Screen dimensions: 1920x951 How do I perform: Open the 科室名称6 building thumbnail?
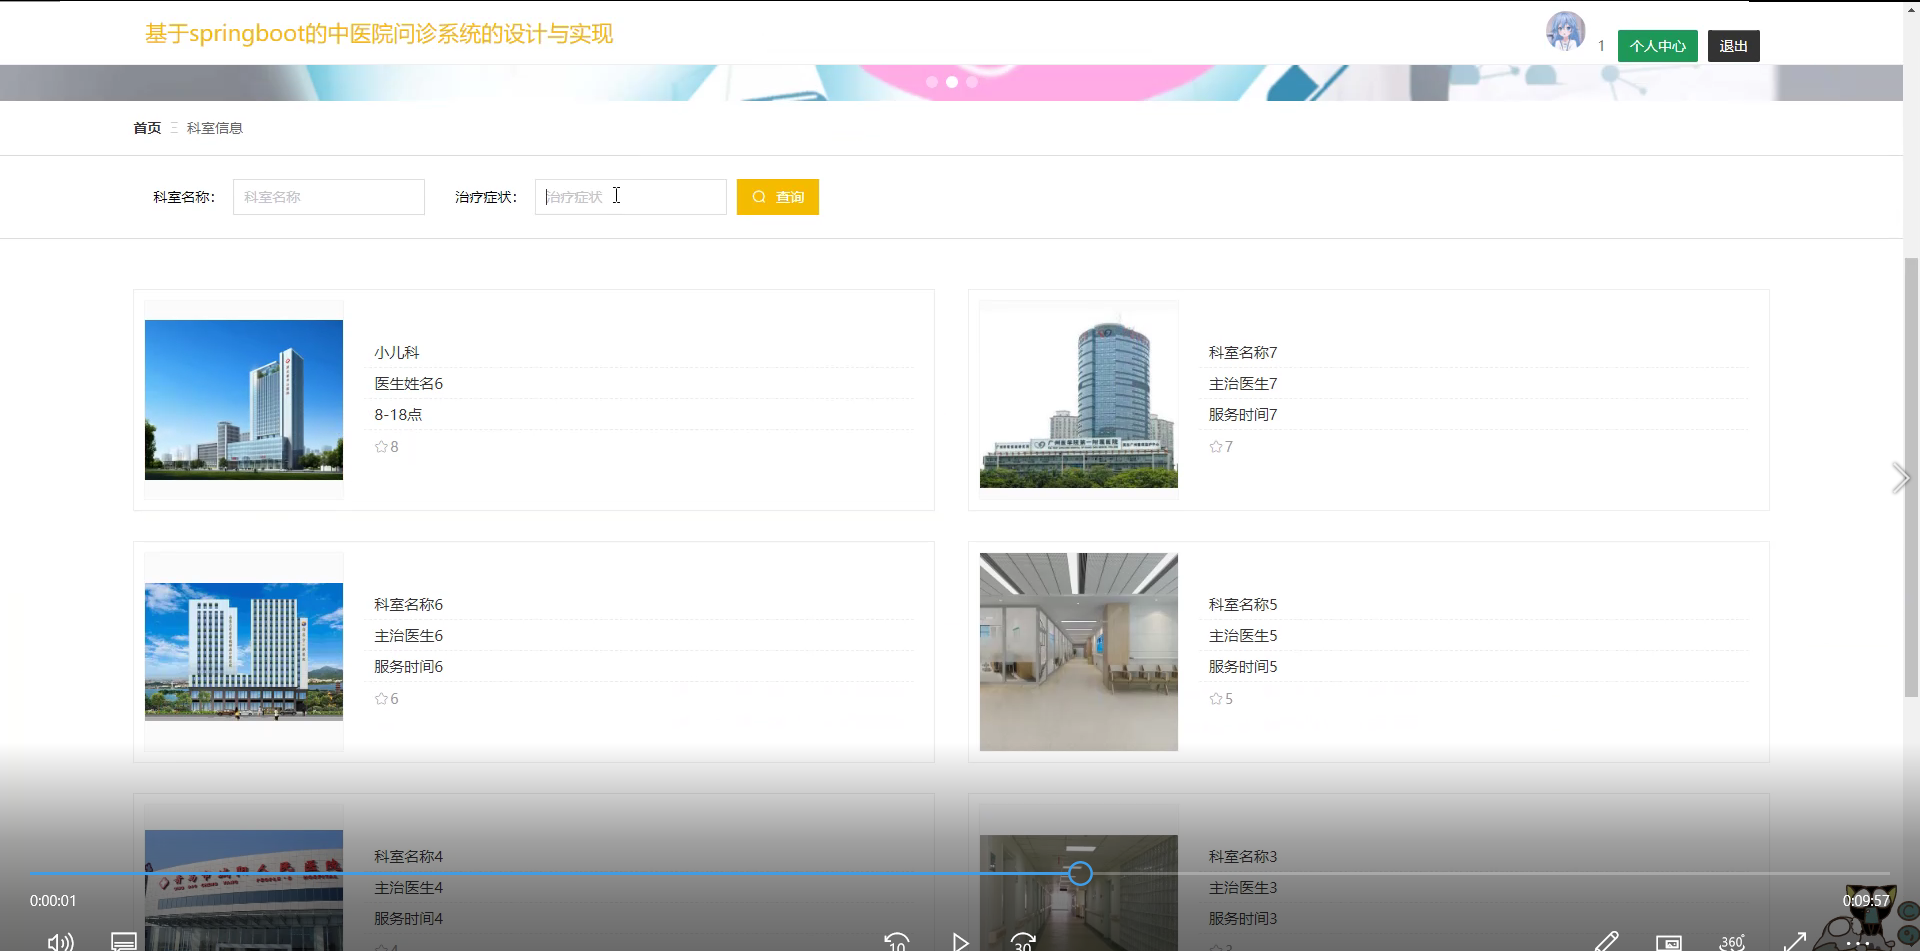[x=244, y=652]
